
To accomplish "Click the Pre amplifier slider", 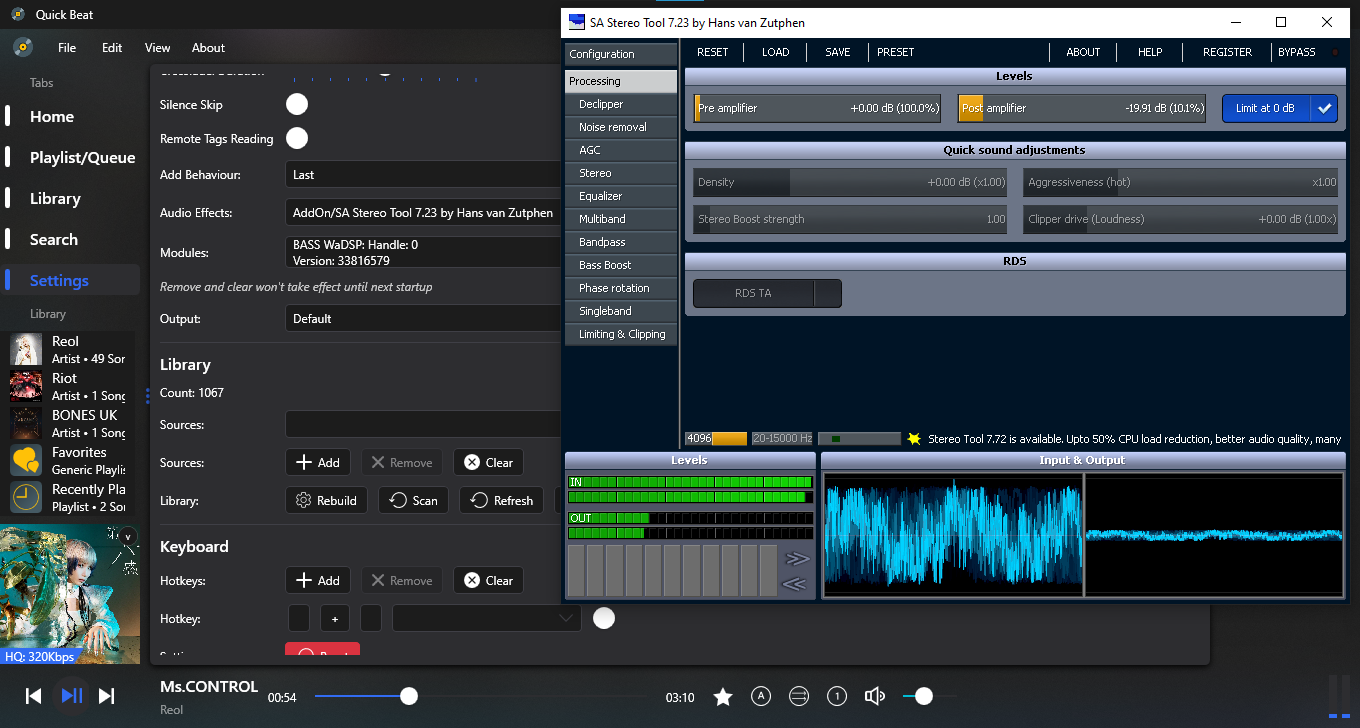I will click(817, 108).
